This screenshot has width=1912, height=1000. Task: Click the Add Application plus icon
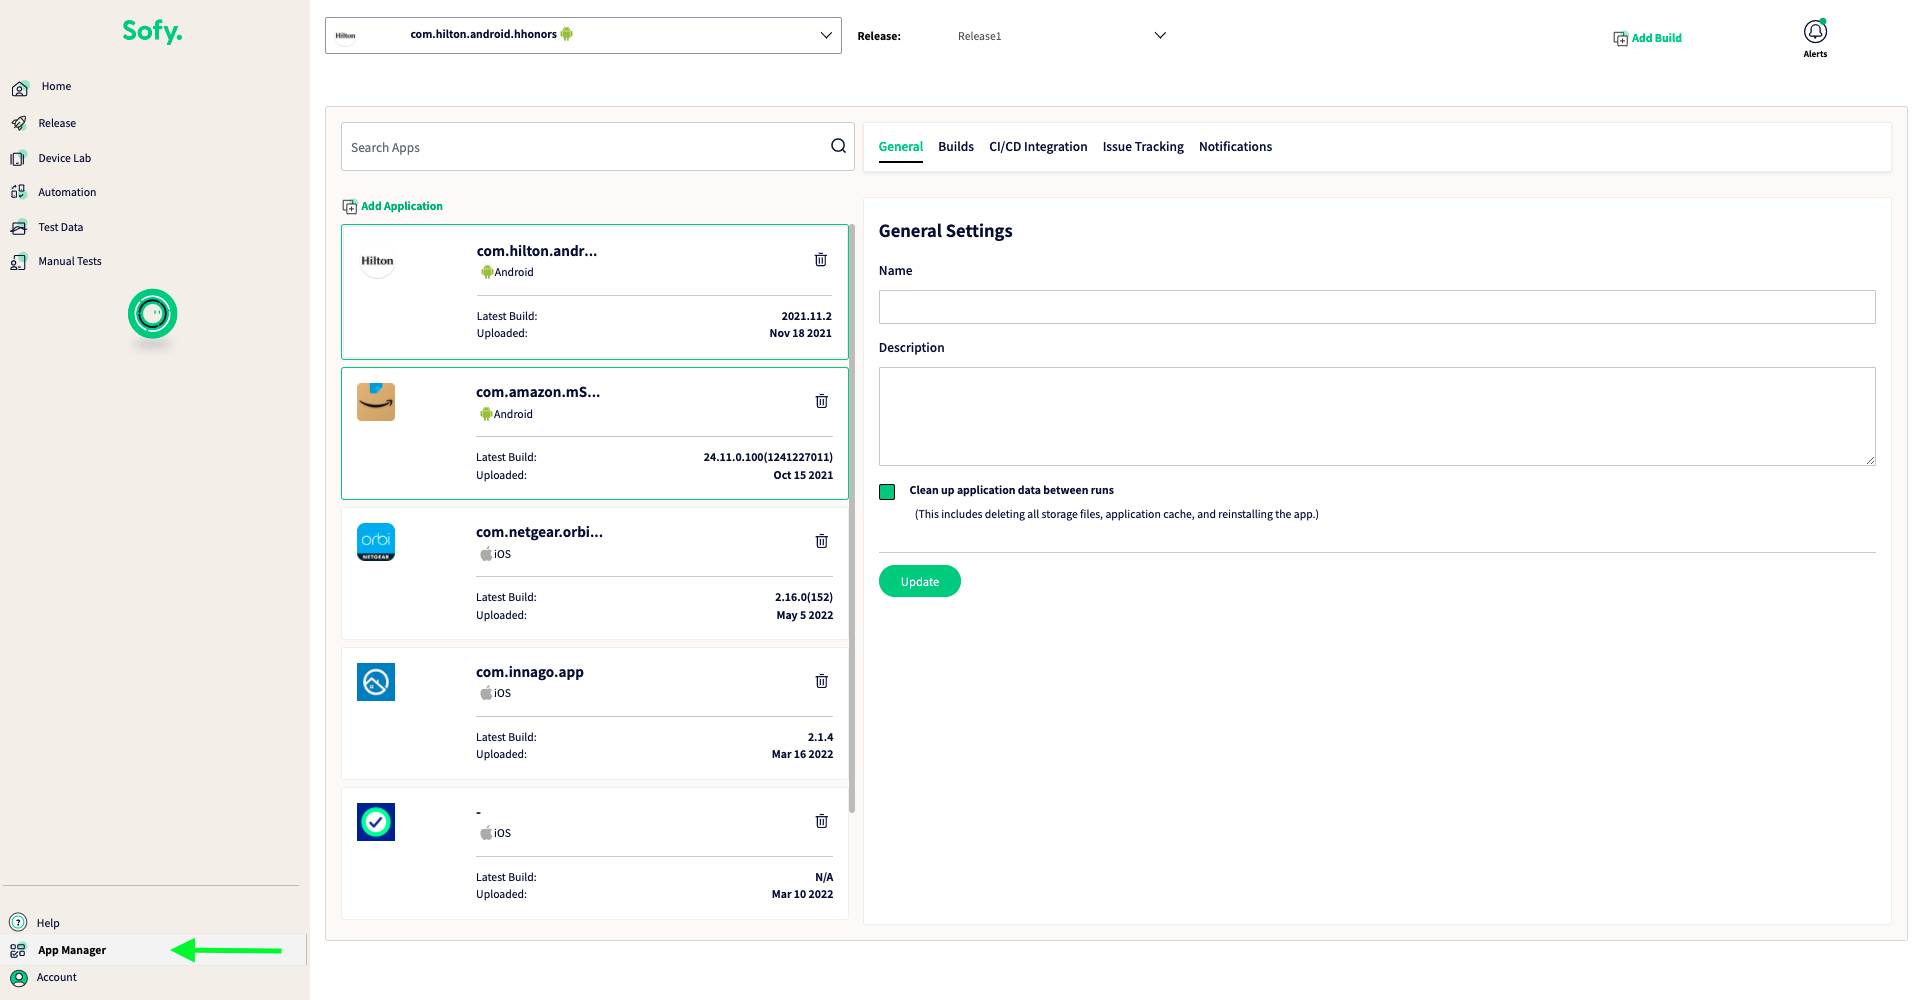[x=349, y=206]
